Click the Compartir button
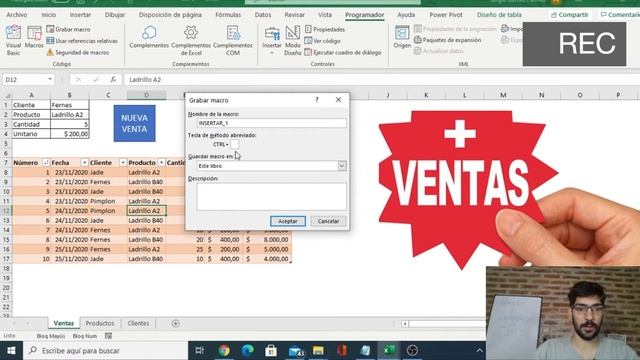640x360 pixels. [569, 15]
